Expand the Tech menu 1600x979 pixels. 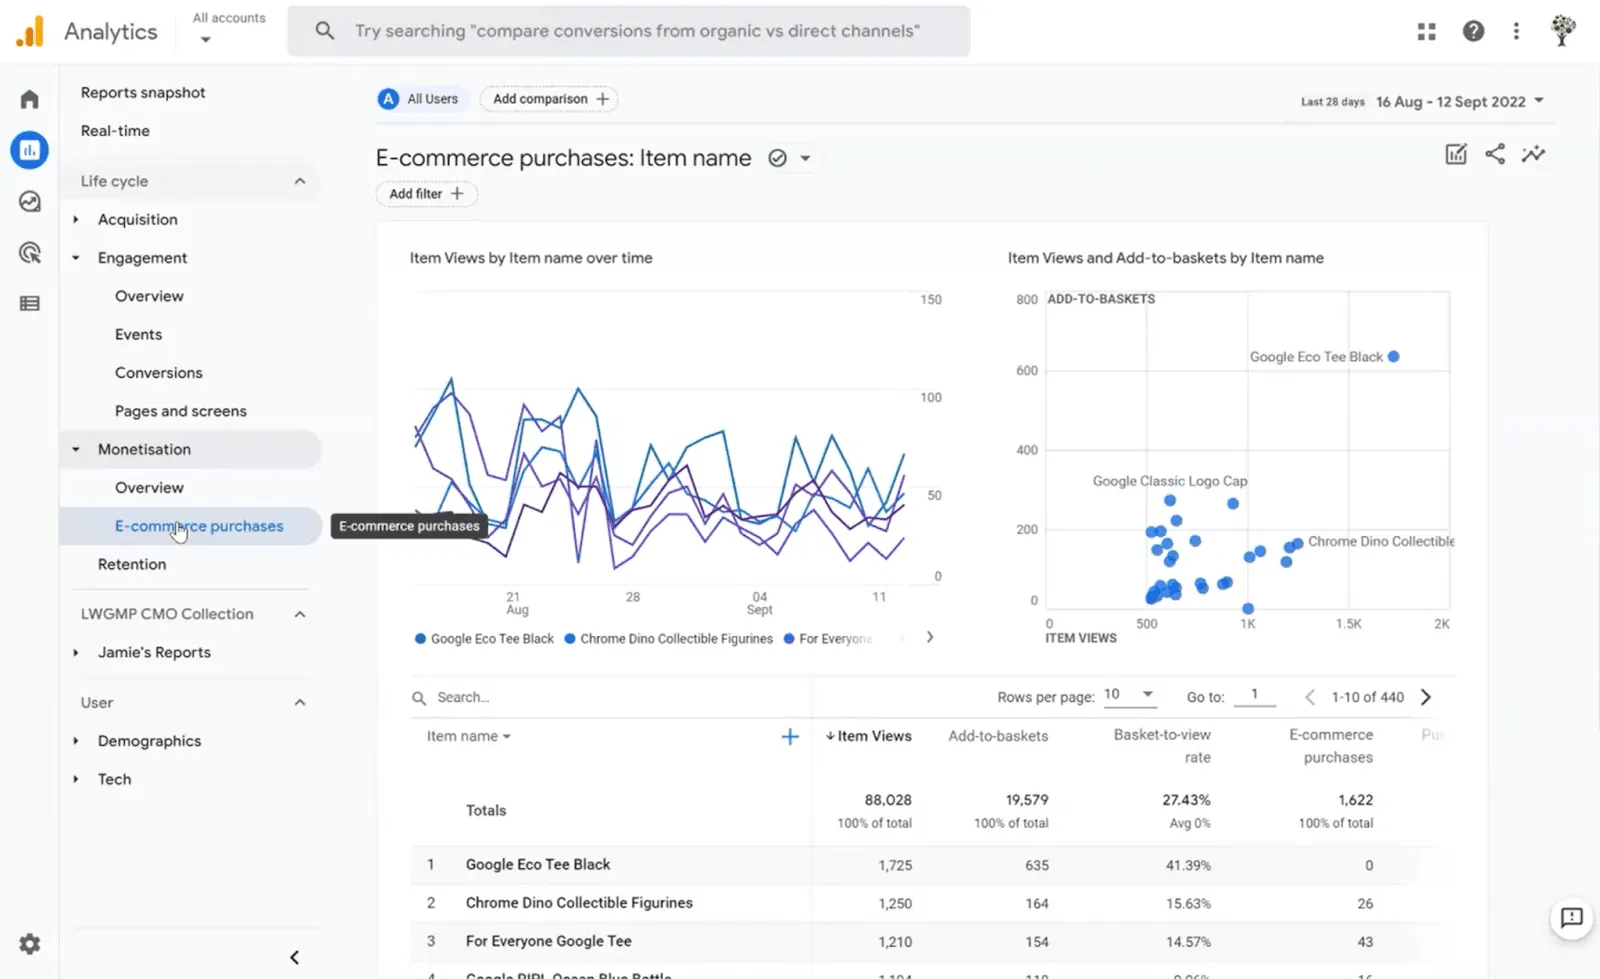coord(76,779)
